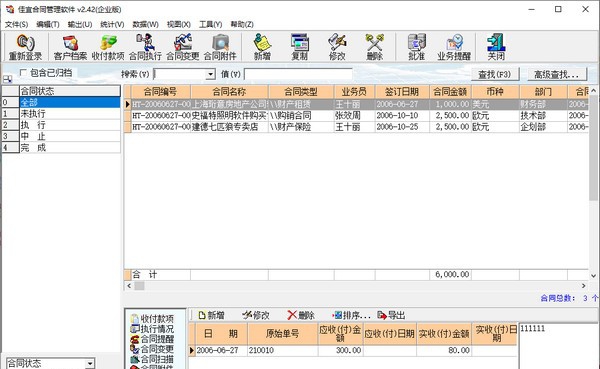Open the 输出(U) menu

point(80,24)
